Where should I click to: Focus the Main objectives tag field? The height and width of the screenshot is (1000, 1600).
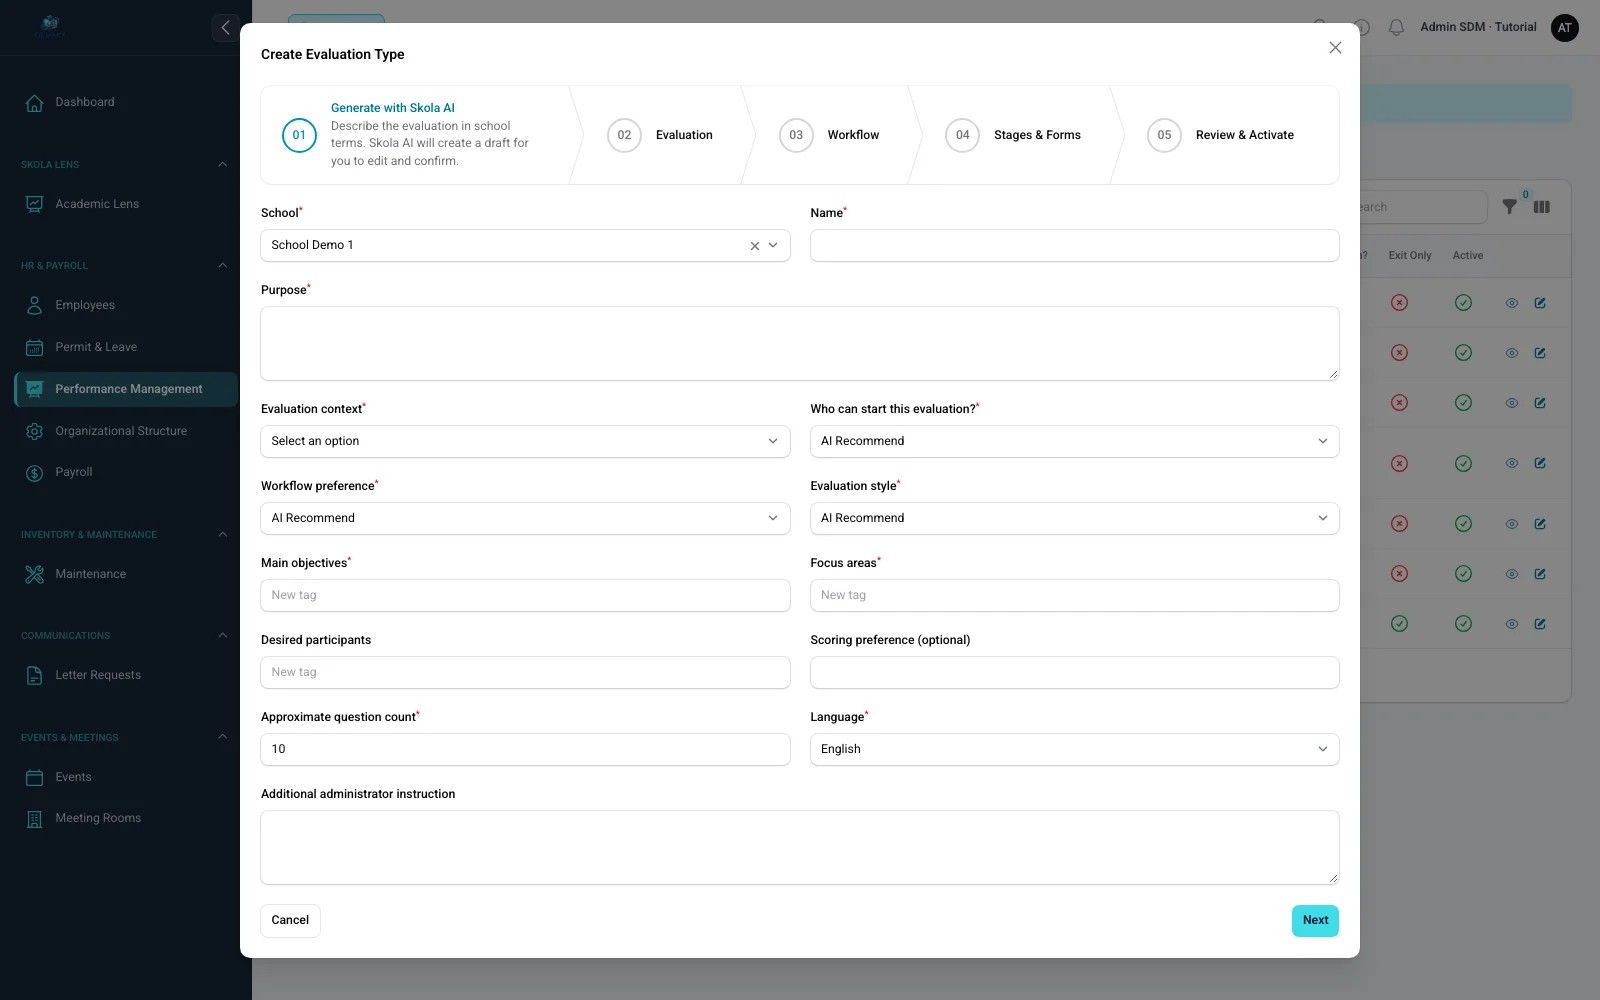coord(525,596)
